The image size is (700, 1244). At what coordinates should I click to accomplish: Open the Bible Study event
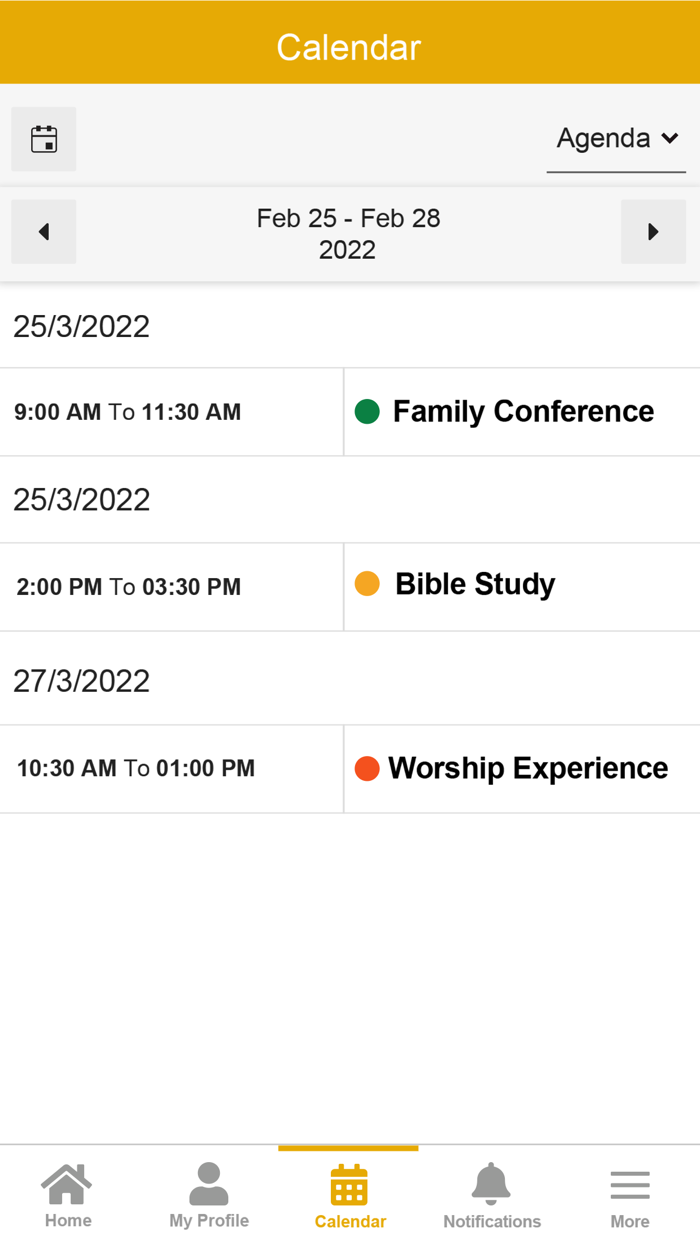pos(475,584)
